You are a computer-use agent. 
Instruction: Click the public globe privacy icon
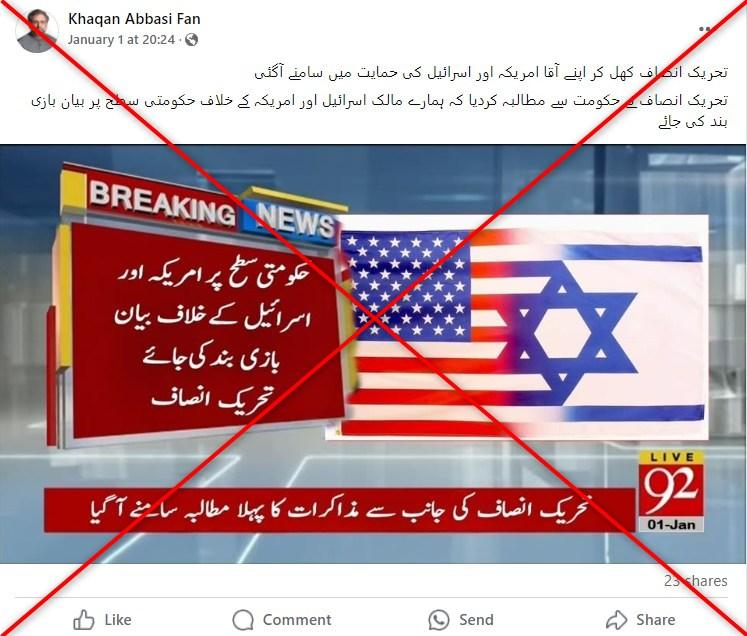click(x=192, y=40)
